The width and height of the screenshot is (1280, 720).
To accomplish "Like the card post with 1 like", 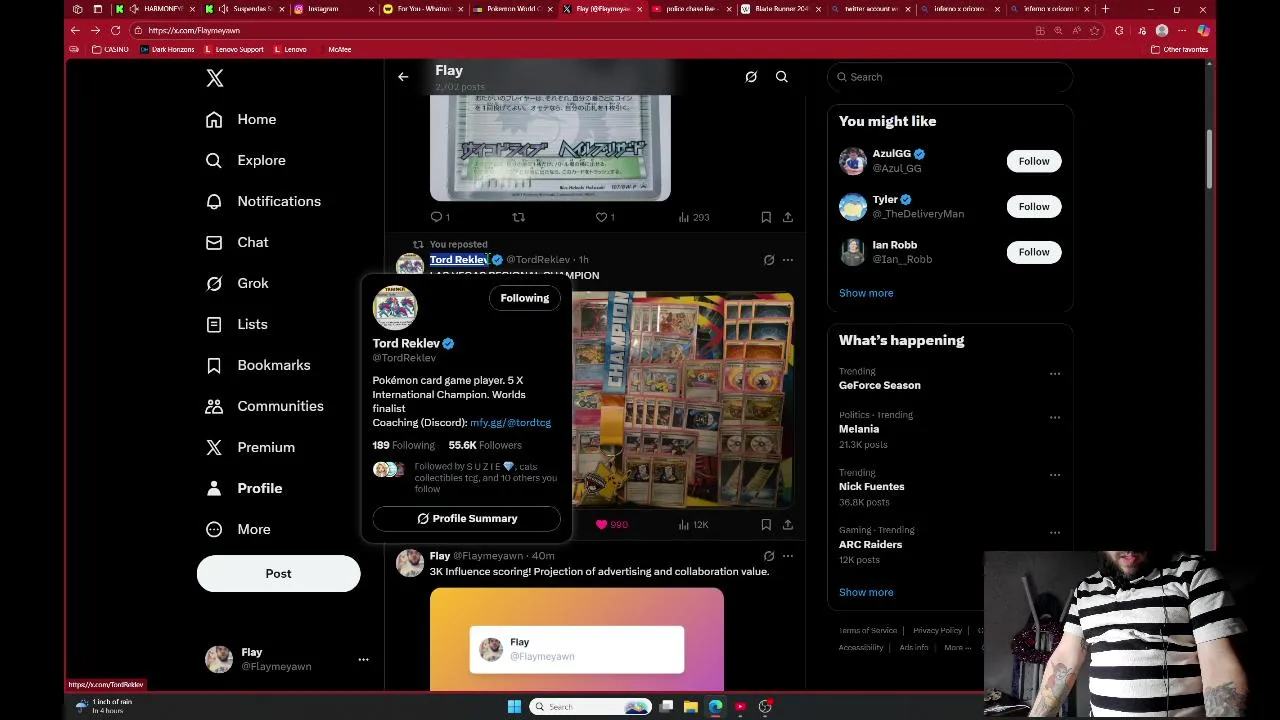I will [602, 217].
